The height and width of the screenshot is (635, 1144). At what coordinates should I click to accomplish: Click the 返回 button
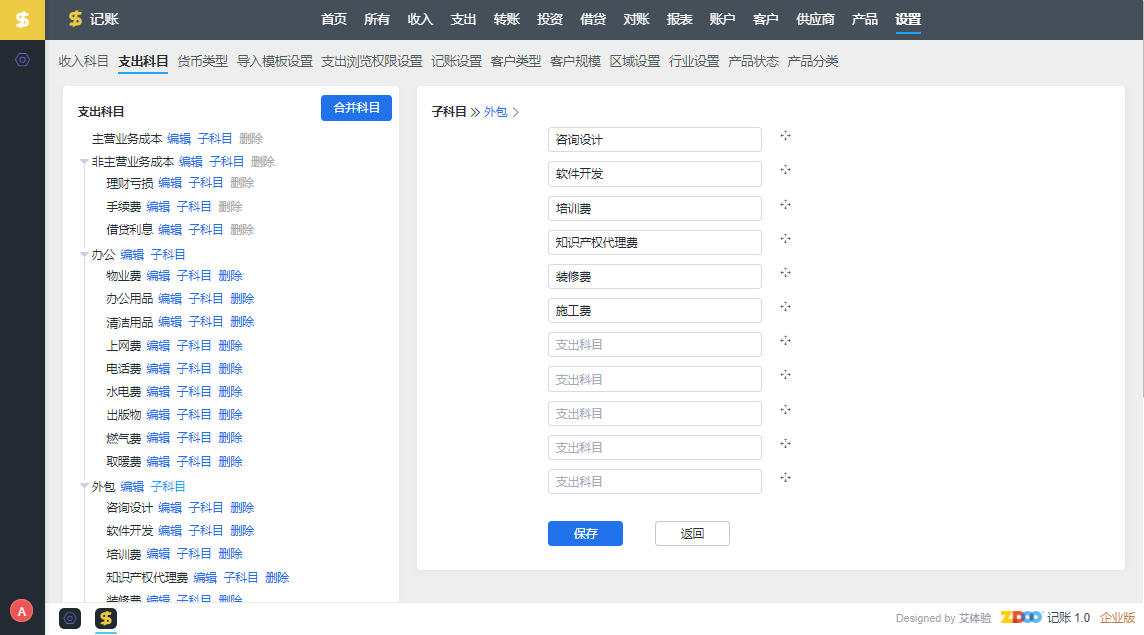coord(692,534)
